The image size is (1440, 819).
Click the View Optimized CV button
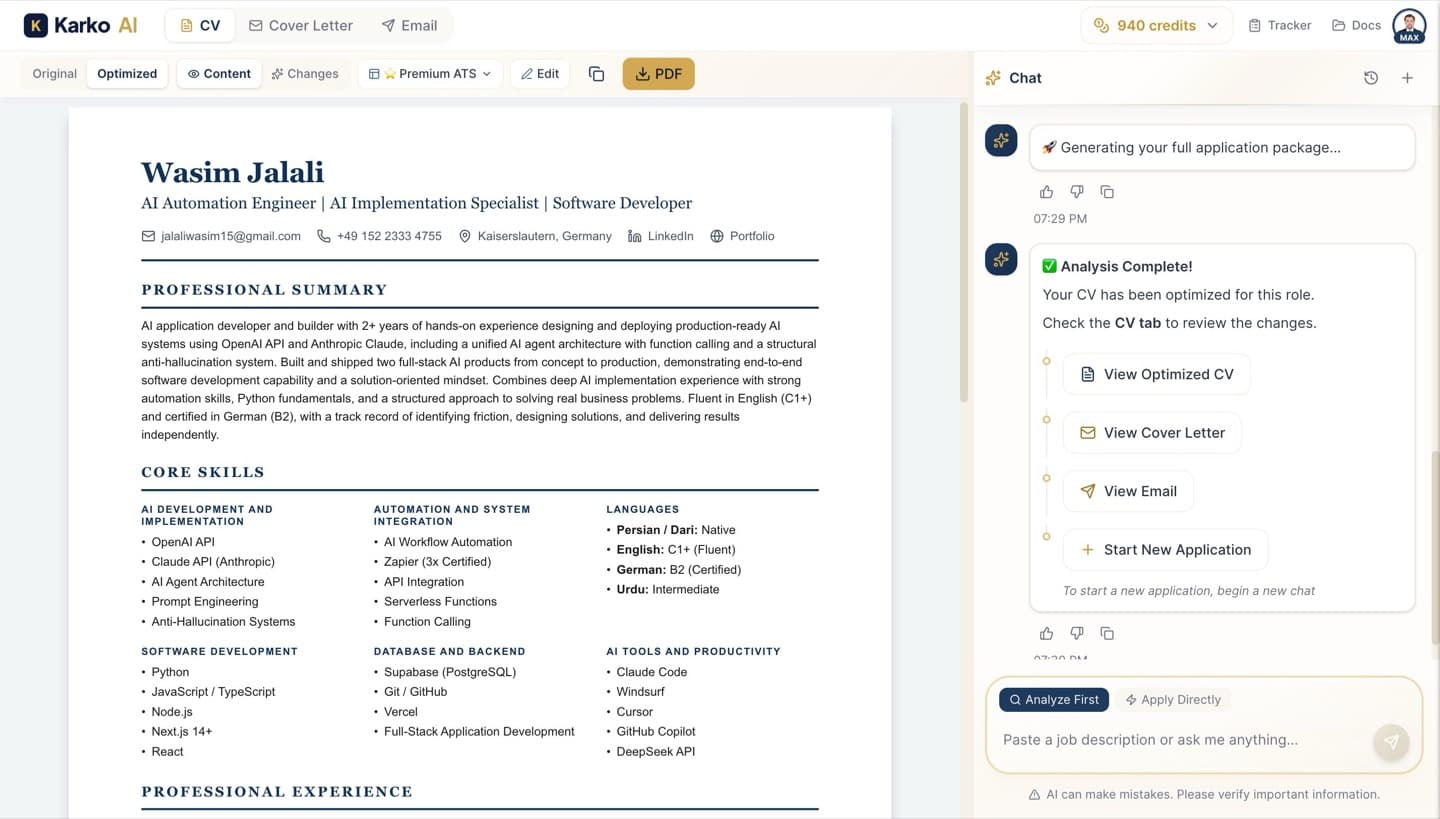(x=1156, y=374)
